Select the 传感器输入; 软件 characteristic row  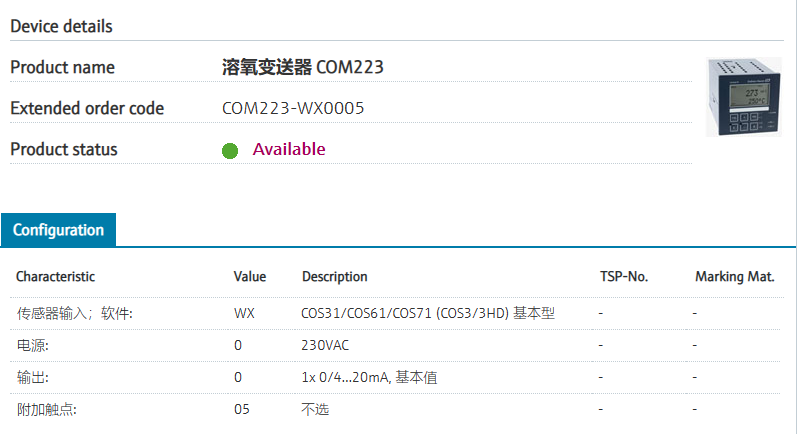[395, 314]
